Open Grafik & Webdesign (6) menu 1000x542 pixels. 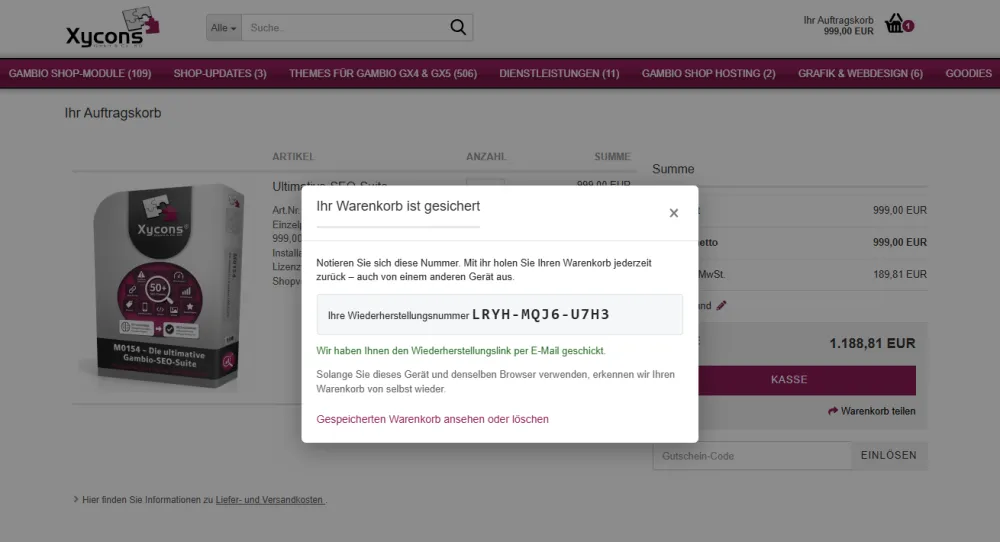coord(860,73)
